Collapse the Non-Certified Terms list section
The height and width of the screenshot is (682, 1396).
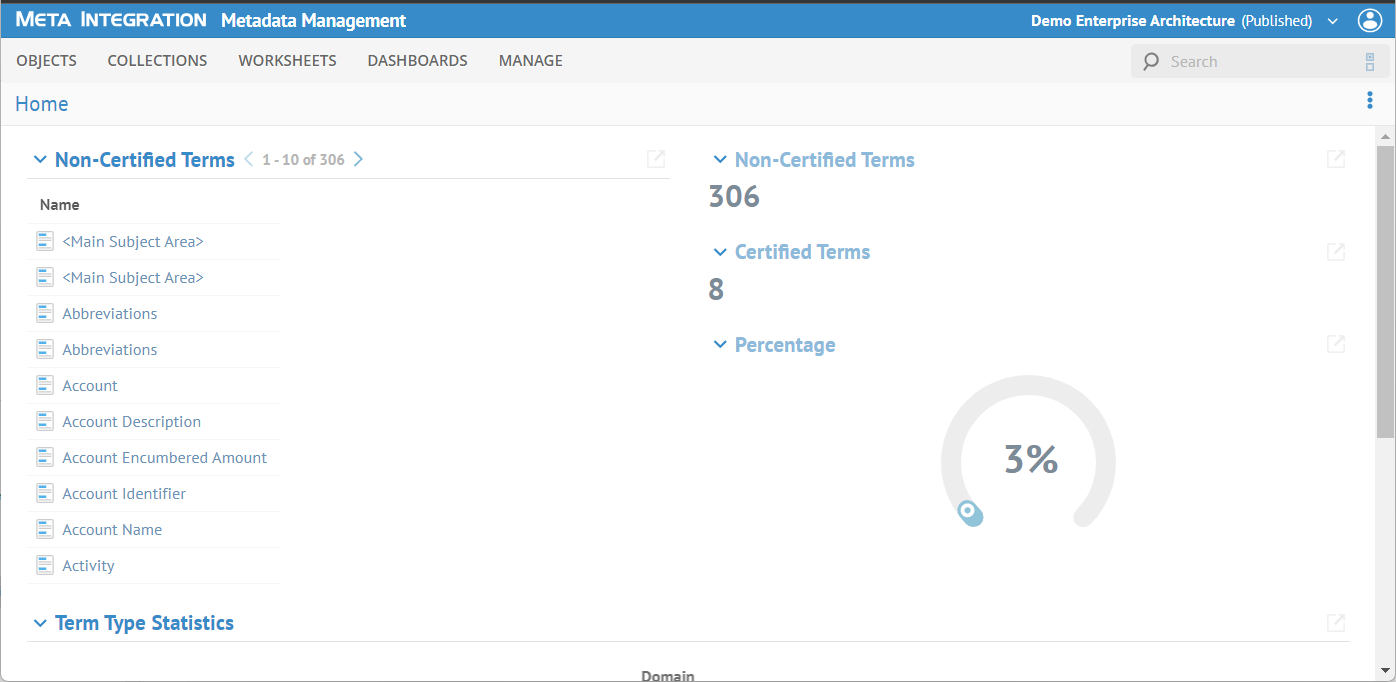tap(40, 160)
